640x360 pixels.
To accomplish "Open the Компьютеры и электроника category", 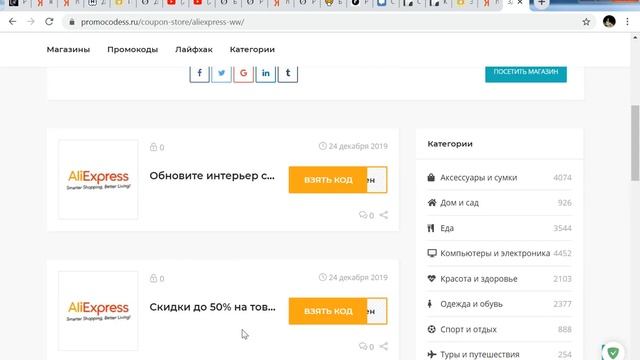I will point(495,253).
